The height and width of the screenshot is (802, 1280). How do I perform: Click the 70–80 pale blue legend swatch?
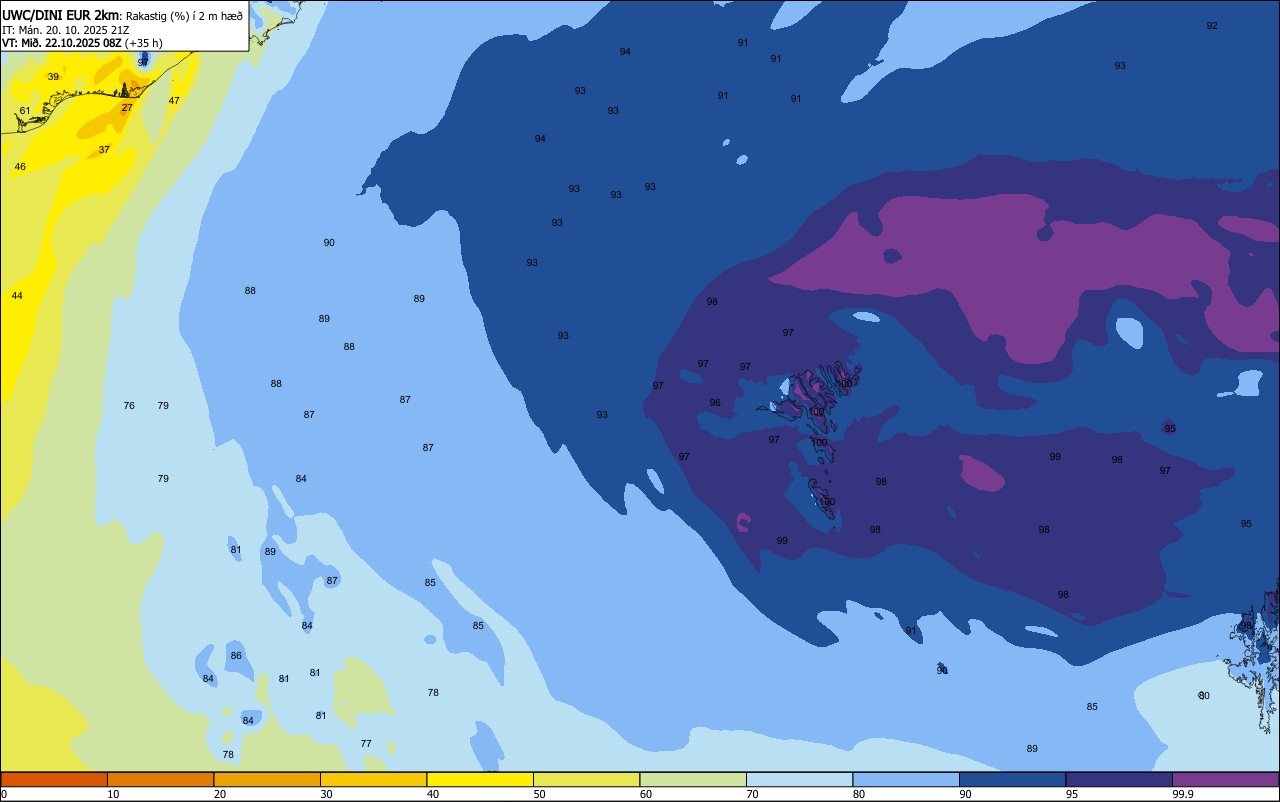click(x=799, y=779)
